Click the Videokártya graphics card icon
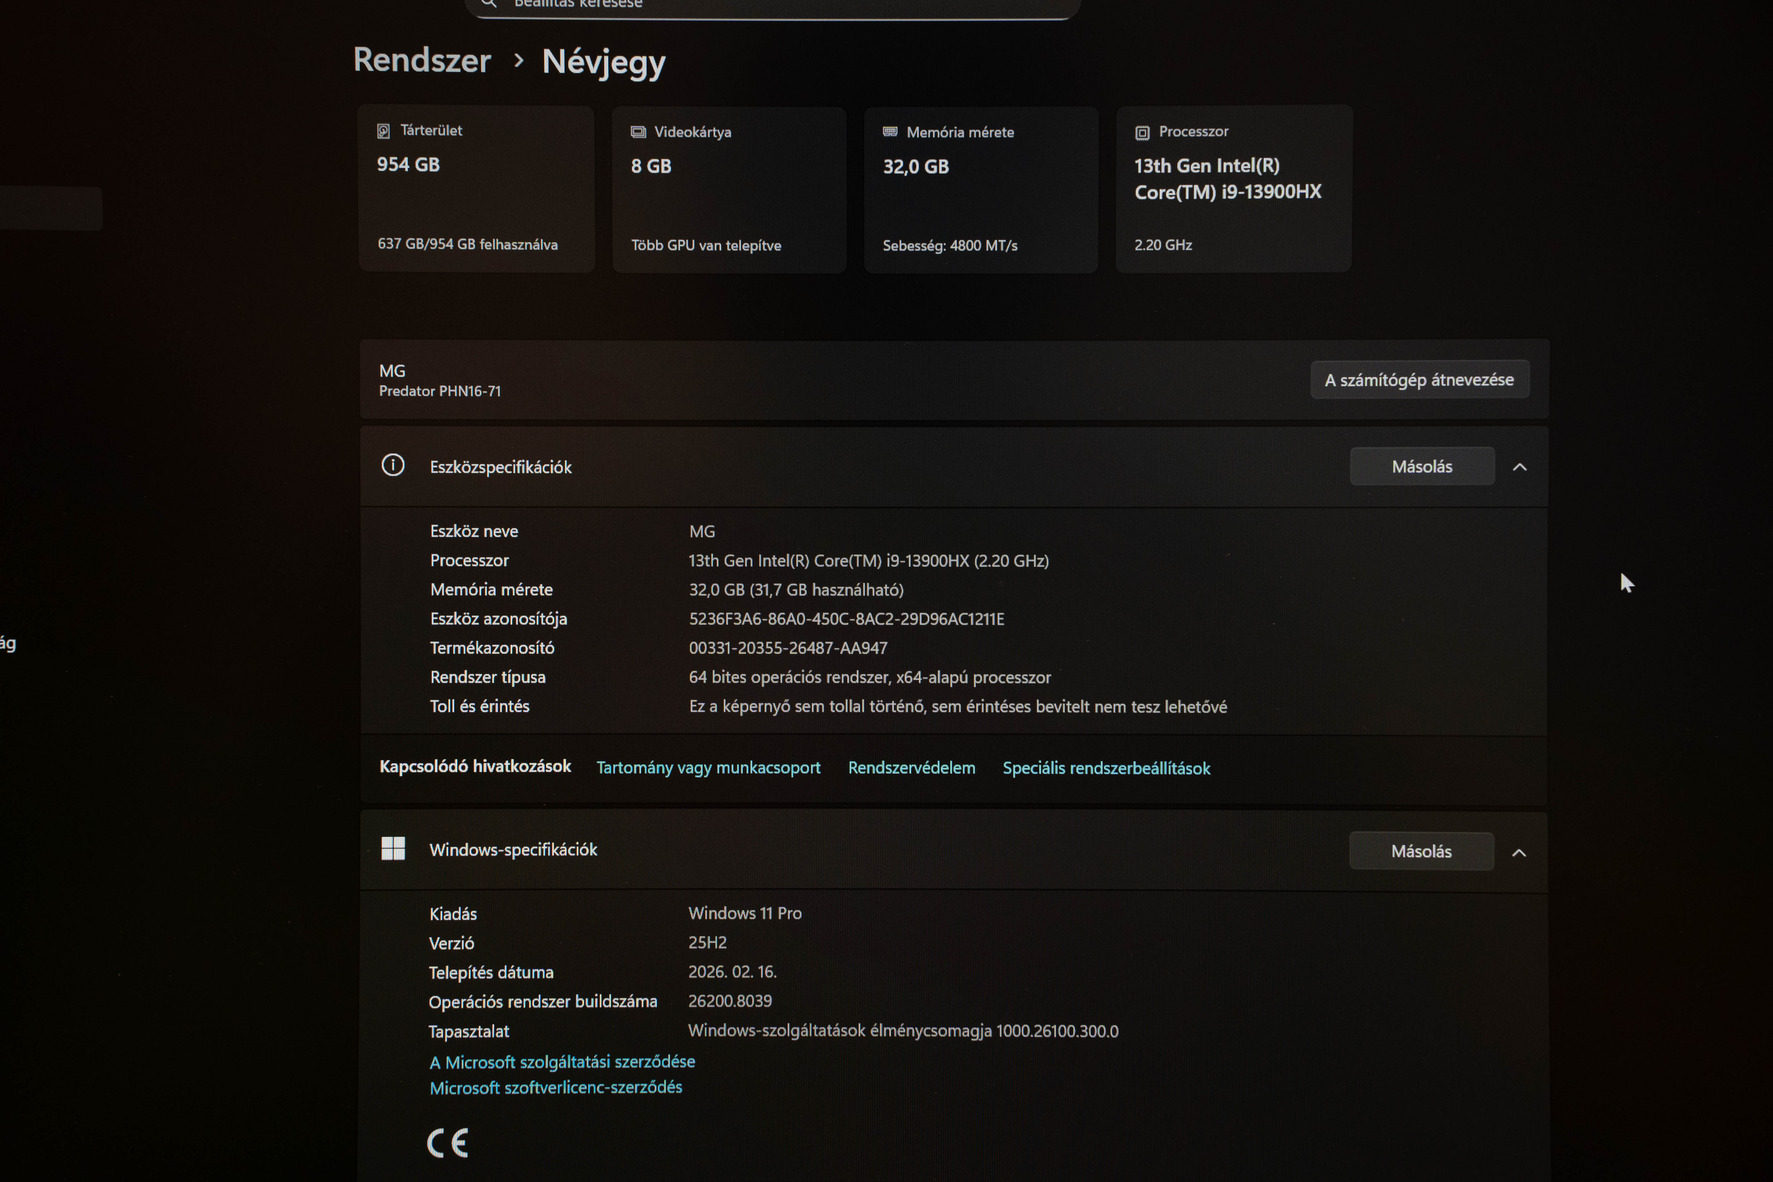 [638, 132]
